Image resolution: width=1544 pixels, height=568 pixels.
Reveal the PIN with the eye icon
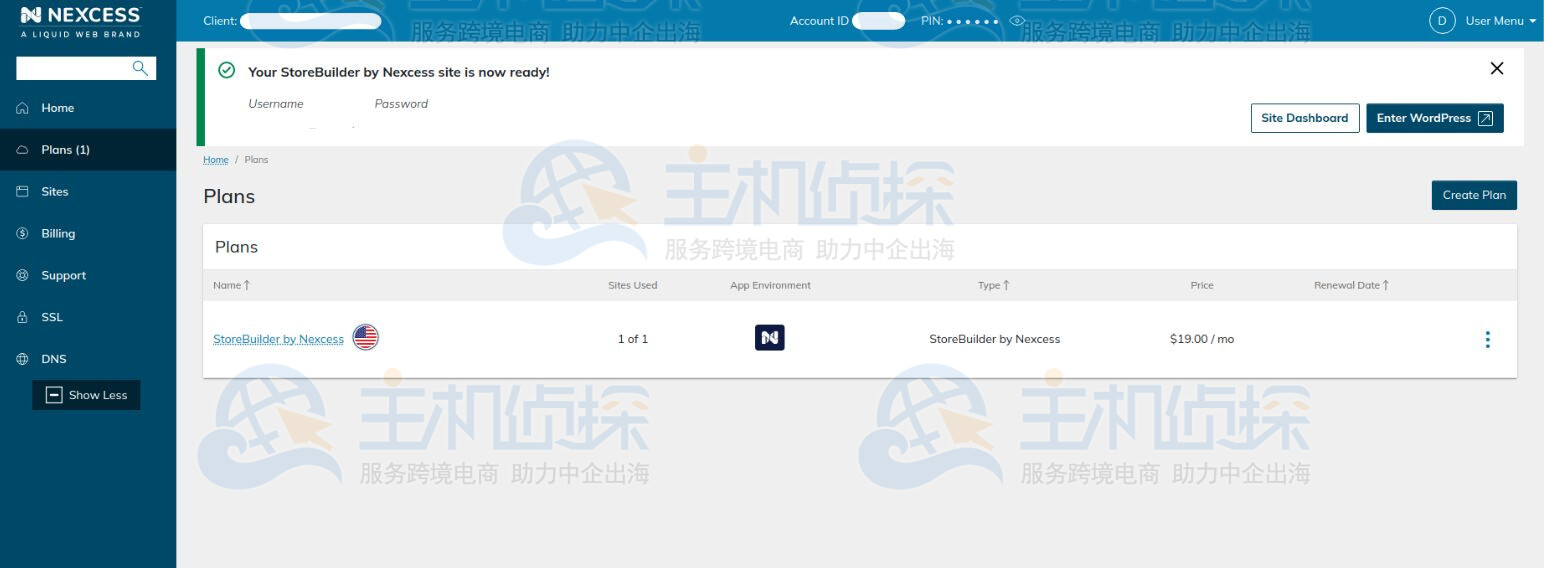point(1017,21)
